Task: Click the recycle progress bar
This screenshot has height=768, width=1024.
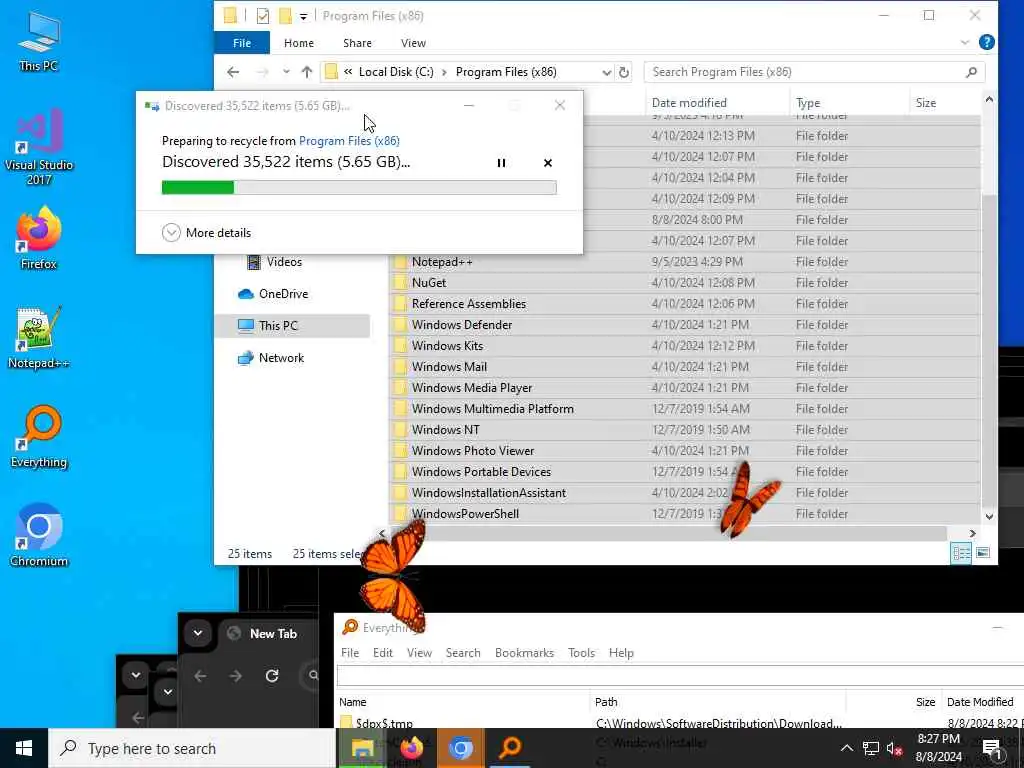Action: (359, 188)
